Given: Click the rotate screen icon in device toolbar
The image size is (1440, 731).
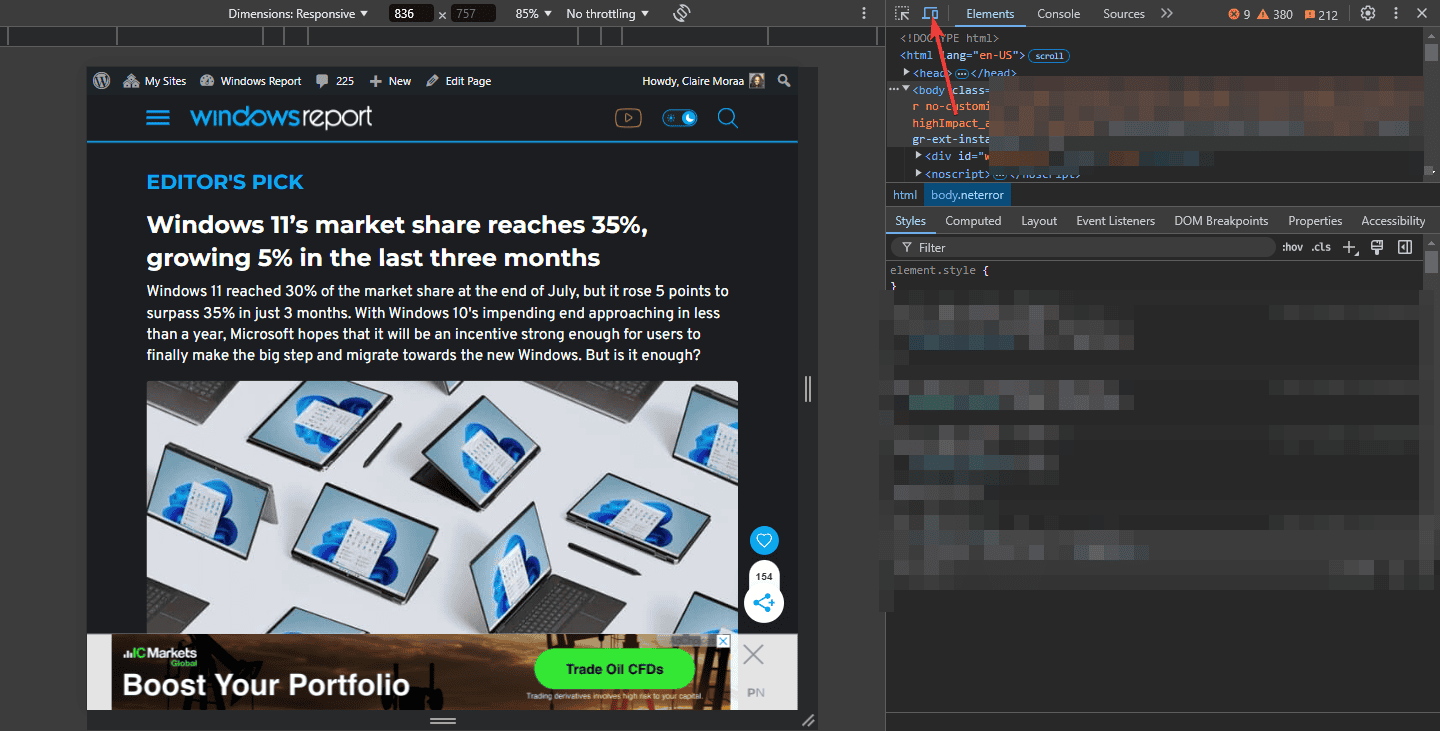Looking at the screenshot, I should pyautogui.click(x=682, y=13).
